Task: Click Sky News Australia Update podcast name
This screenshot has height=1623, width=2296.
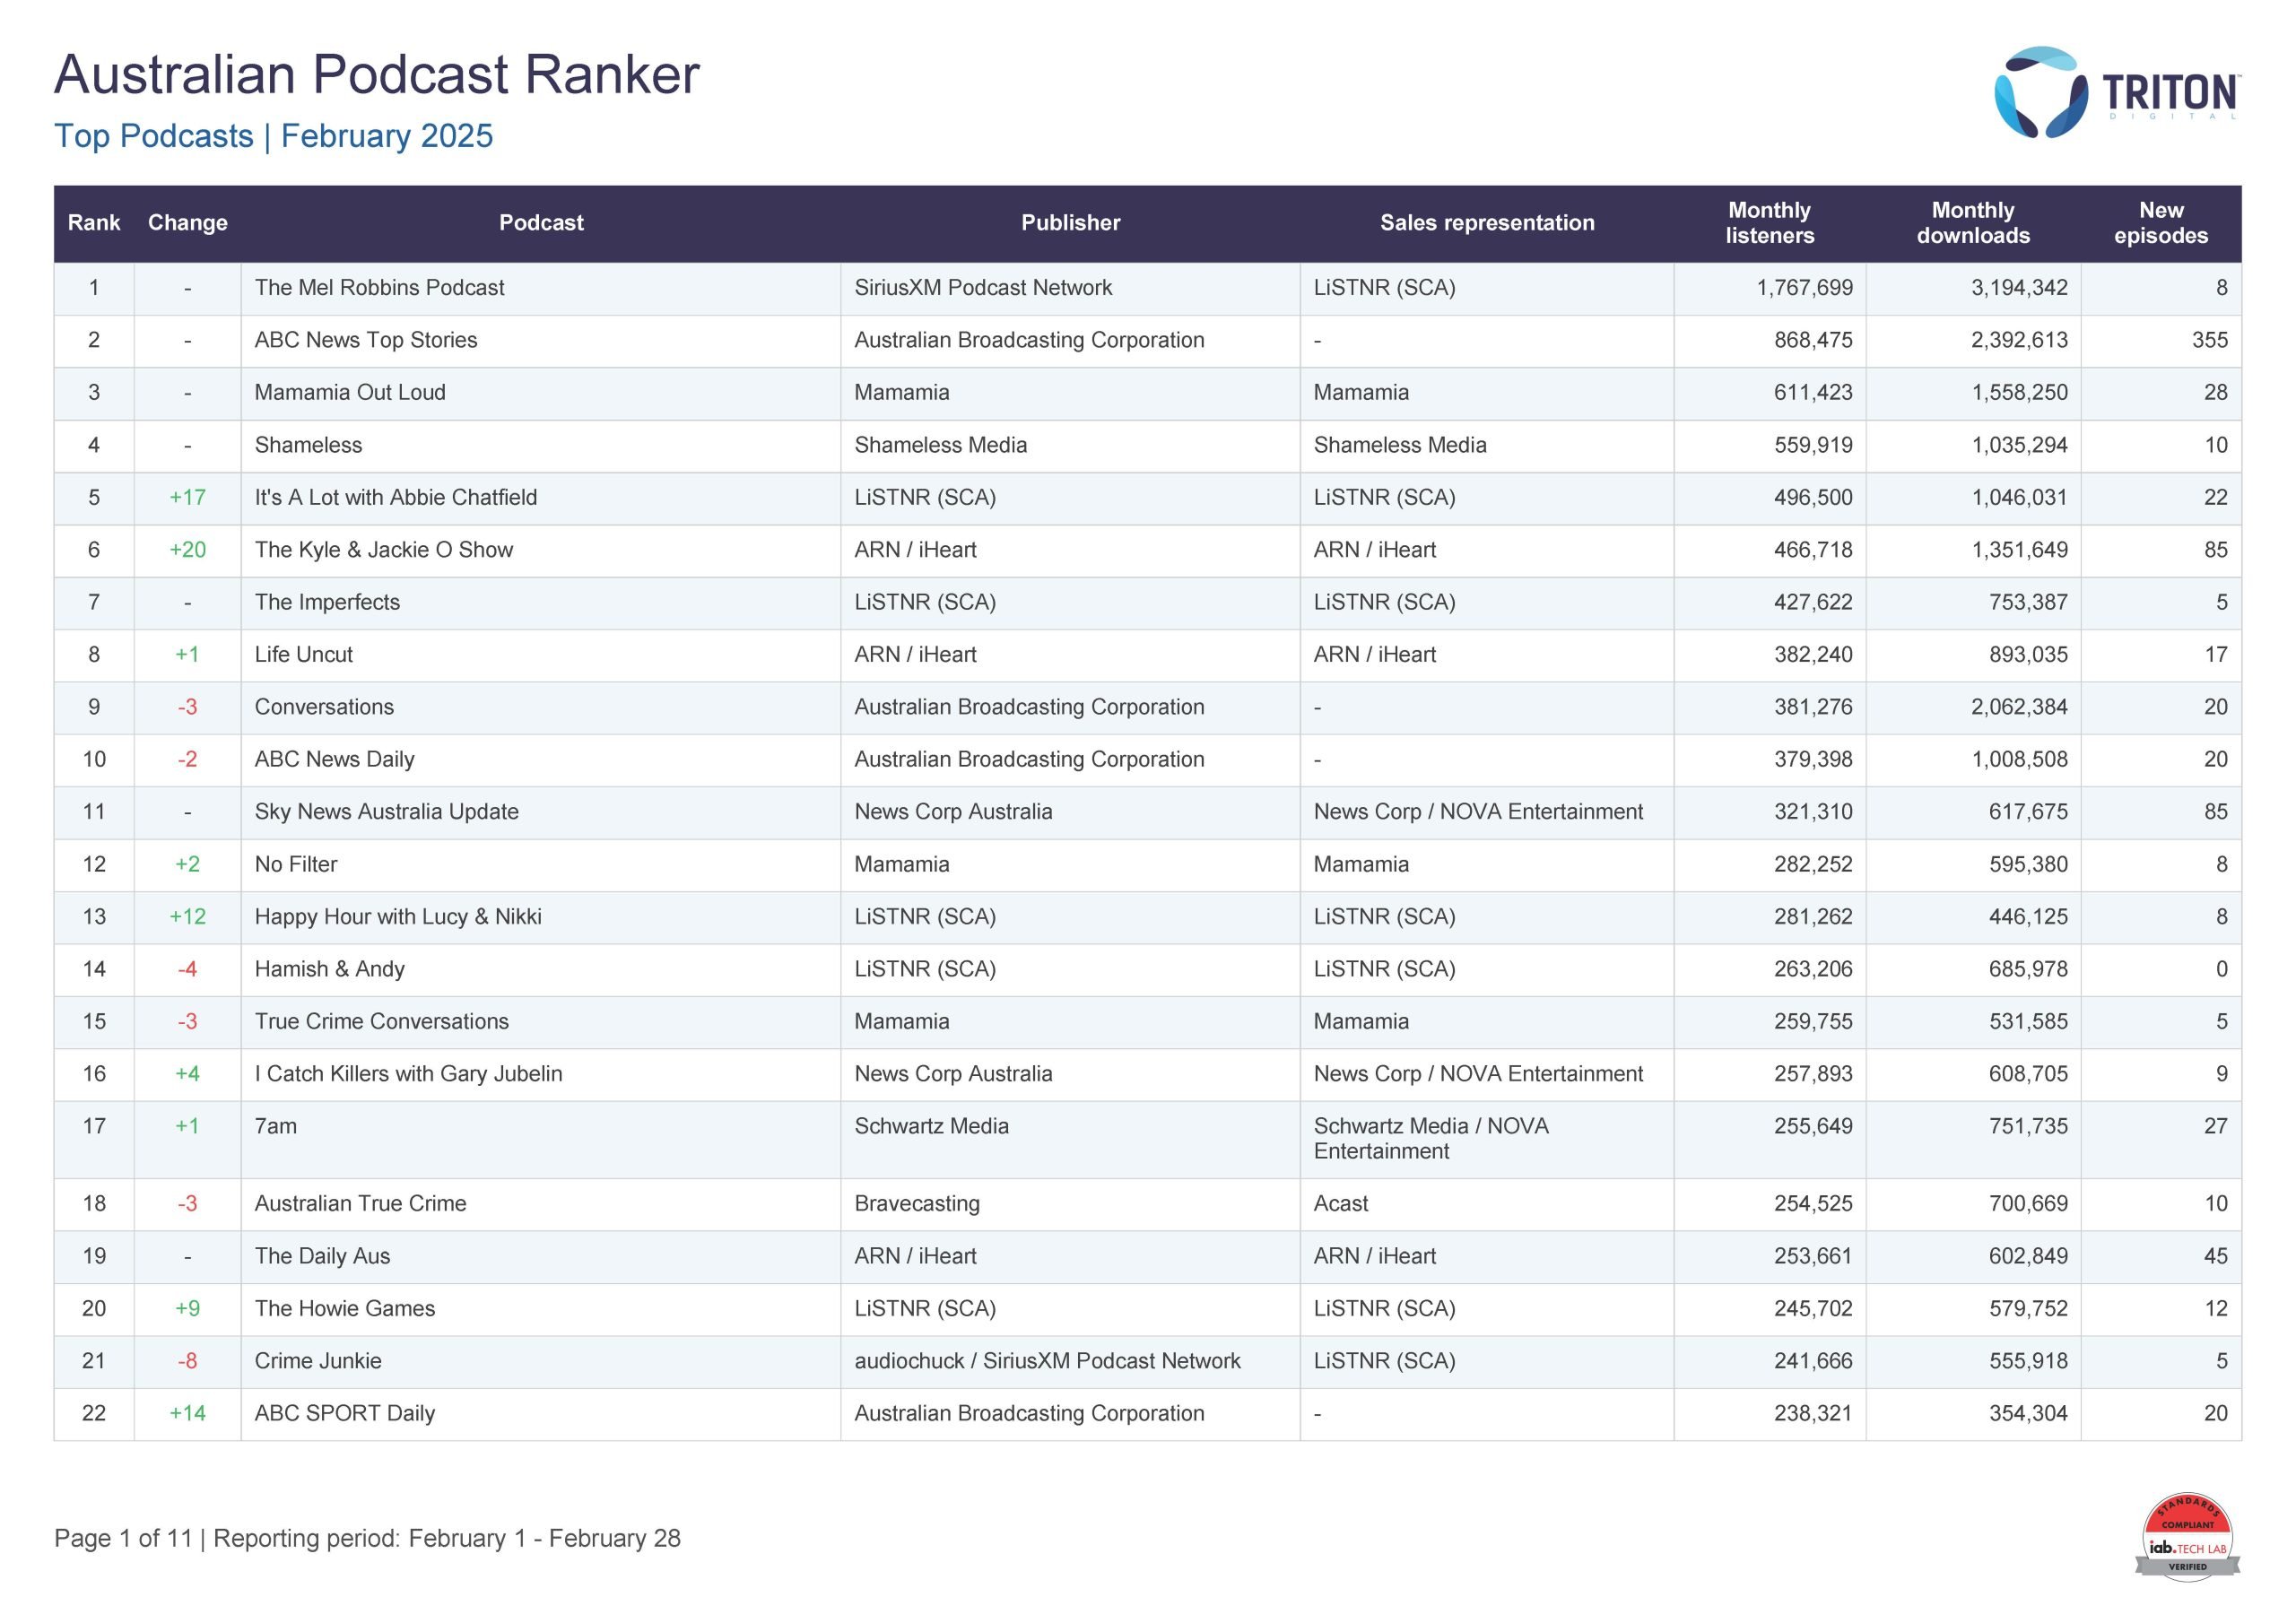Action: (x=387, y=812)
